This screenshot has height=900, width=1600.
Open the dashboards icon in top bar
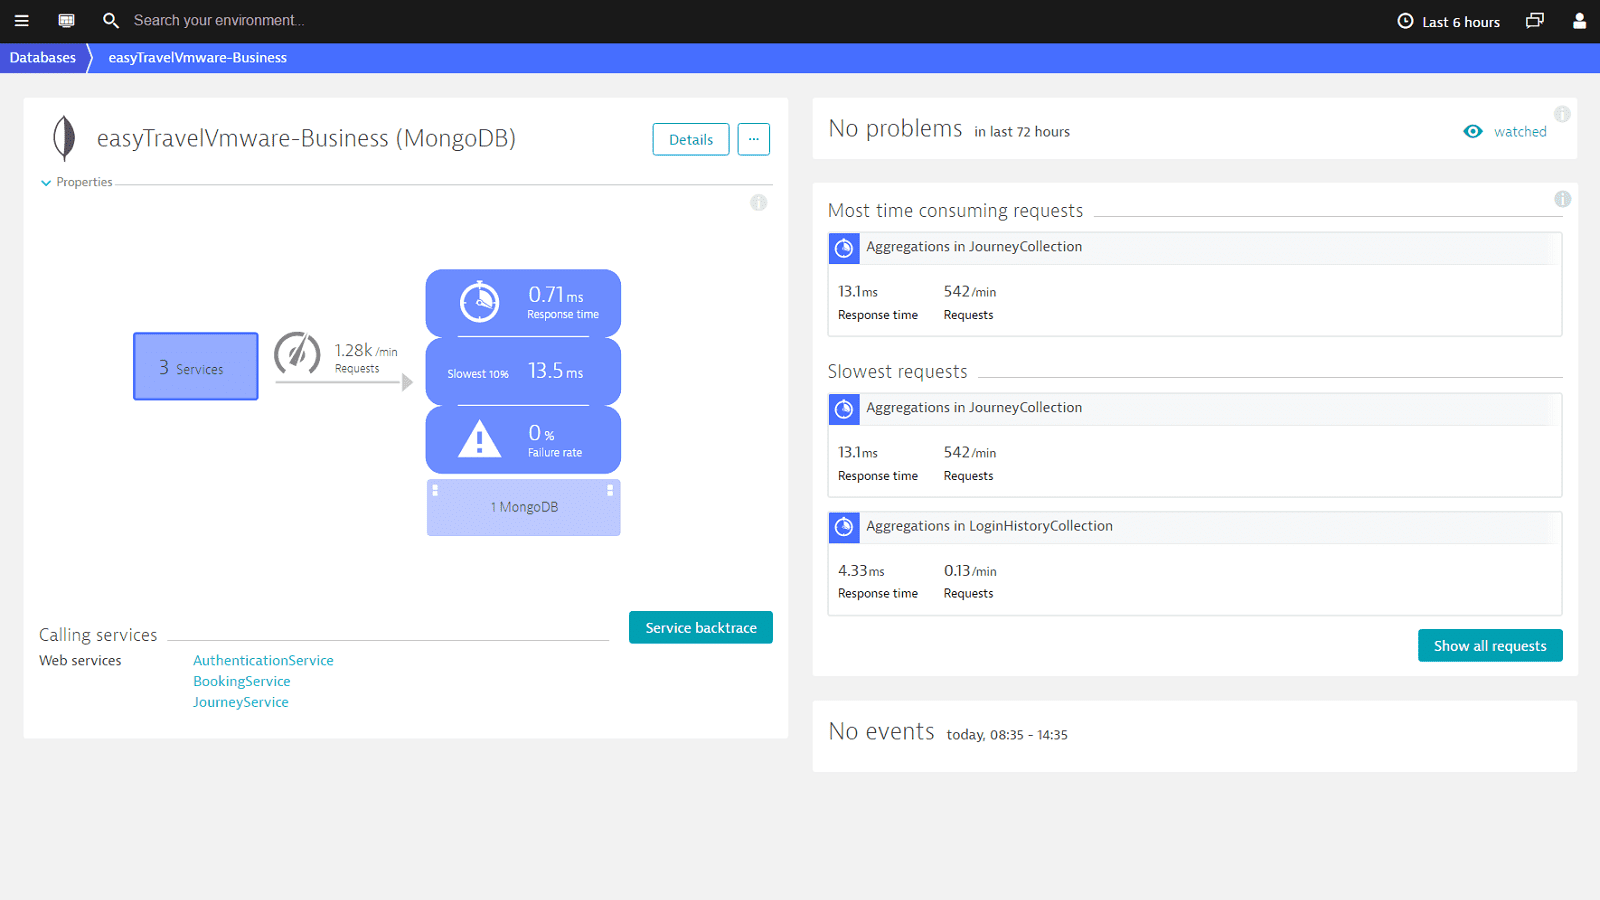tap(66, 20)
